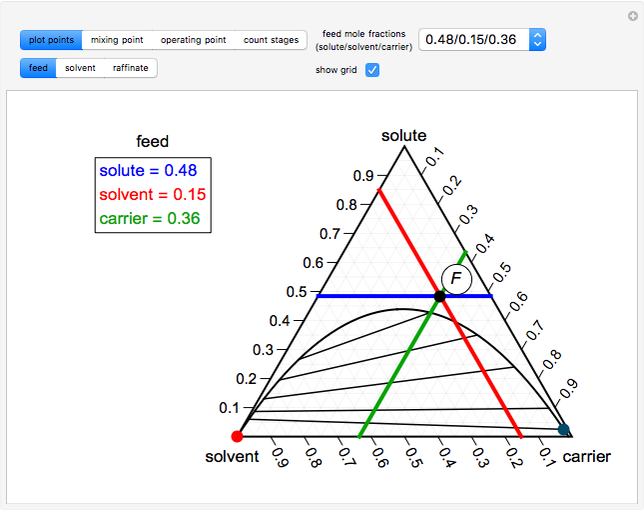Uncheck the show grid checkbox
This screenshot has width=644, height=512.
[x=372, y=70]
